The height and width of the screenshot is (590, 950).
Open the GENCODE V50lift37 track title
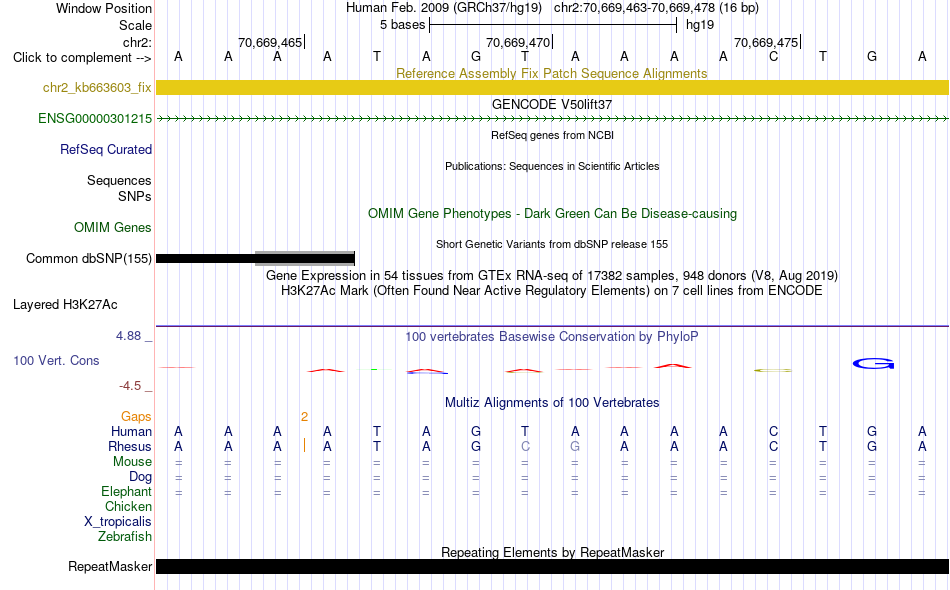(551, 104)
